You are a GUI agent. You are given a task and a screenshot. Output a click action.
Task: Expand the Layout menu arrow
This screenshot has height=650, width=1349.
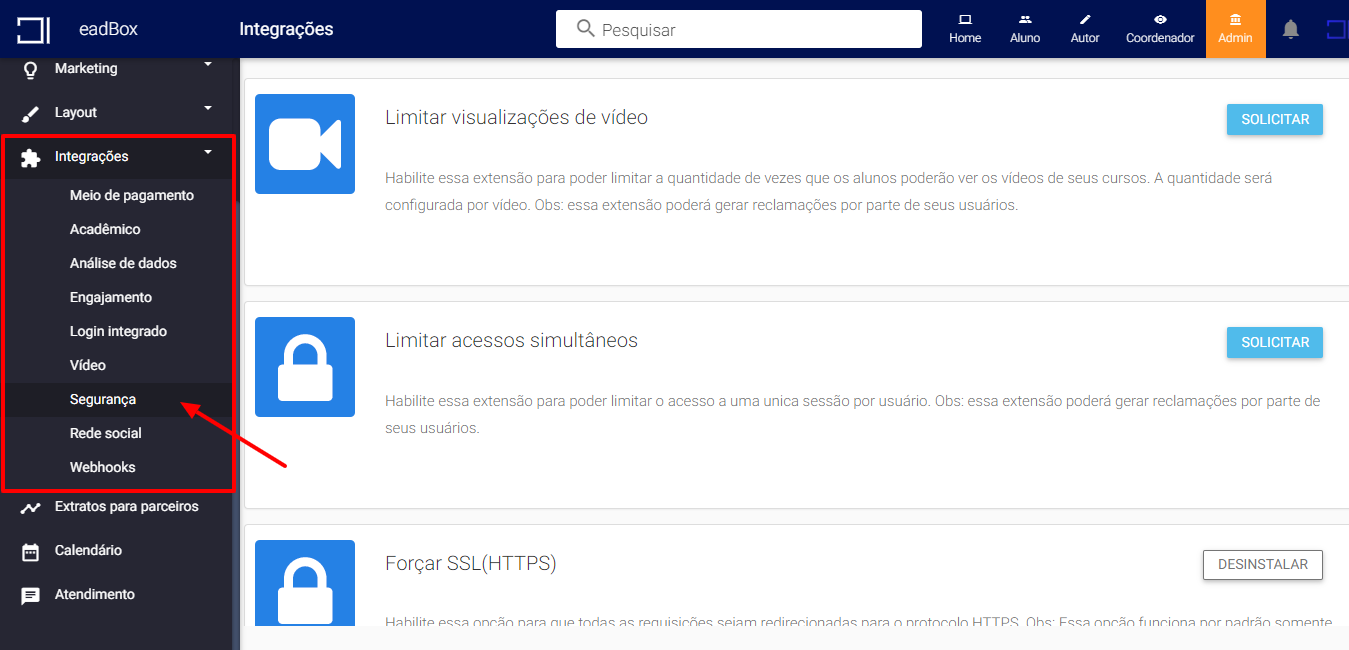(208, 107)
